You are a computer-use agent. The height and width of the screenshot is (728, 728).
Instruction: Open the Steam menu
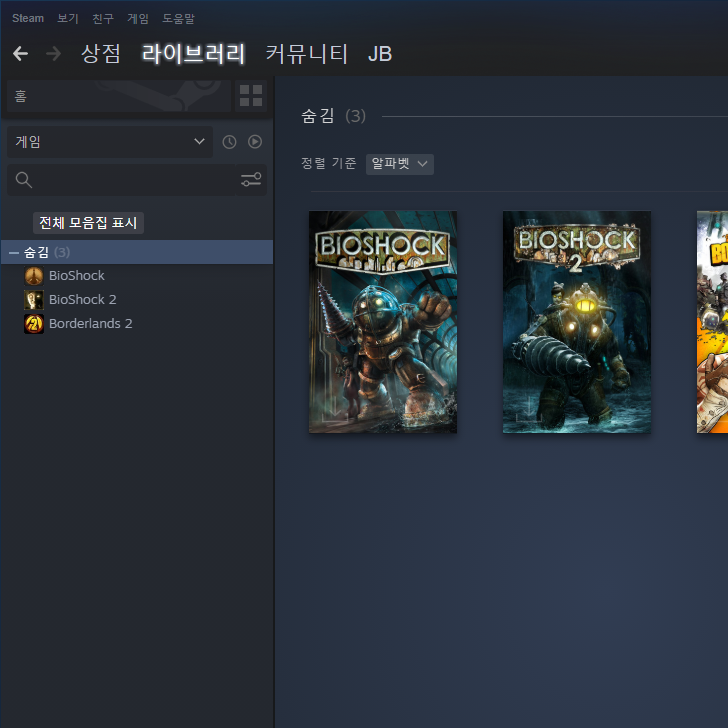[x=28, y=19]
